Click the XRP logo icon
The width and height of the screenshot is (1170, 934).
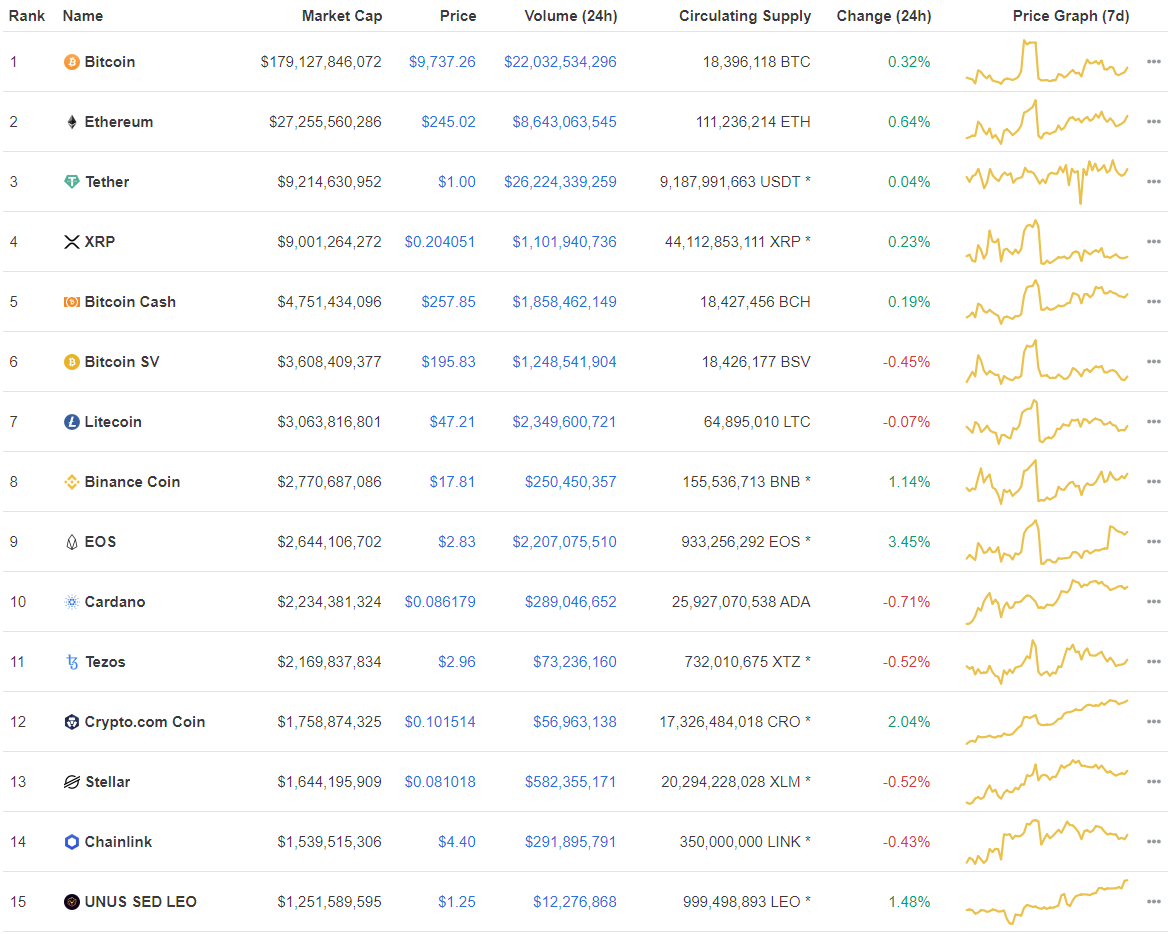[x=72, y=242]
